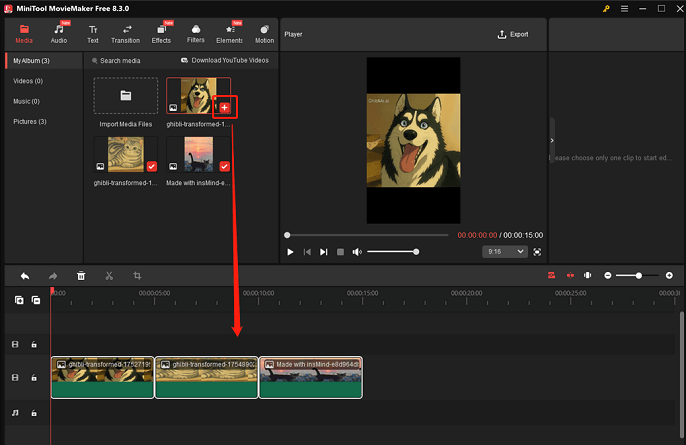686x445 pixels.
Task: Click the zoom in timeline plus icon
Action: coord(669,275)
